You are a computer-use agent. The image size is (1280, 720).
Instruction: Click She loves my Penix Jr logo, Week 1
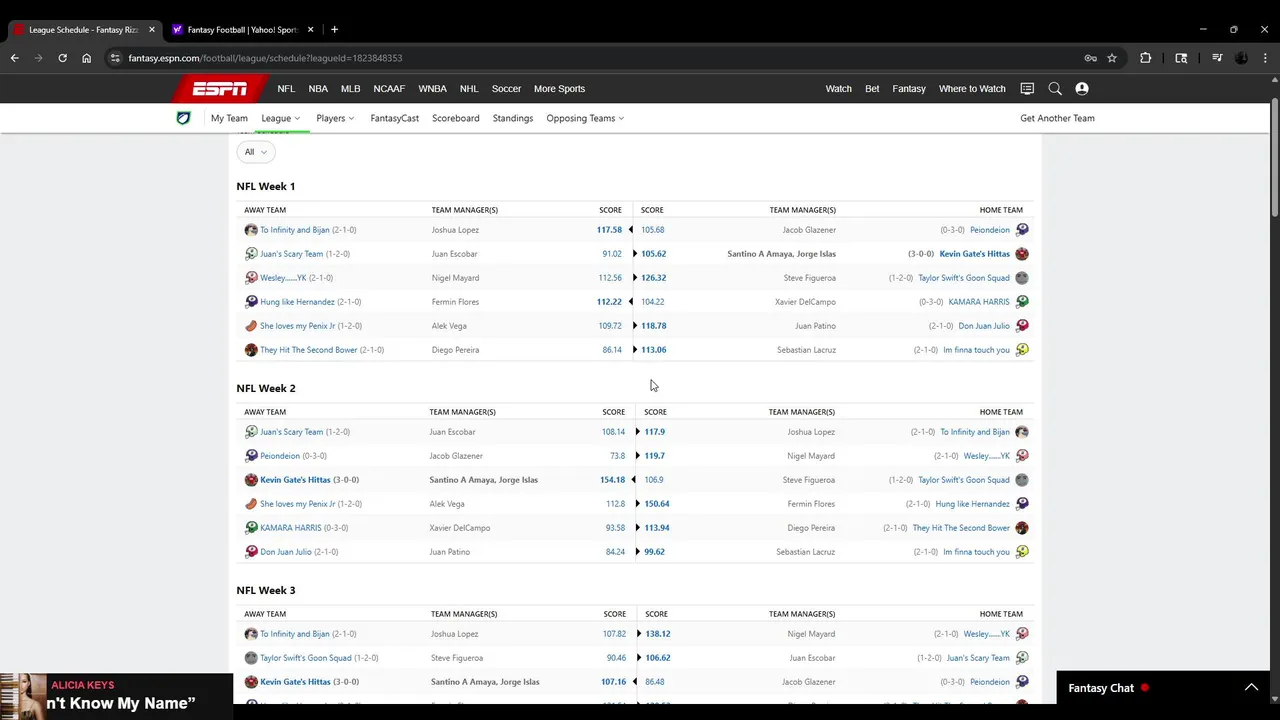[251, 326]
